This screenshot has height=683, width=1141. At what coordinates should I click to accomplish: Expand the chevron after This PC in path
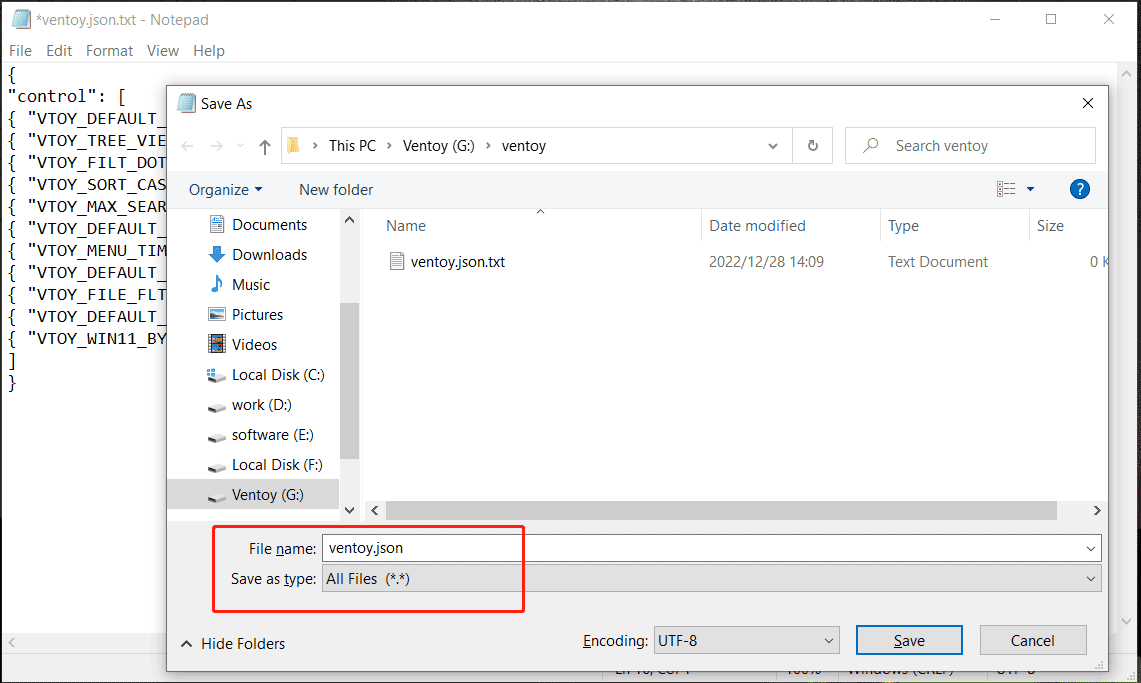(389, 146)
